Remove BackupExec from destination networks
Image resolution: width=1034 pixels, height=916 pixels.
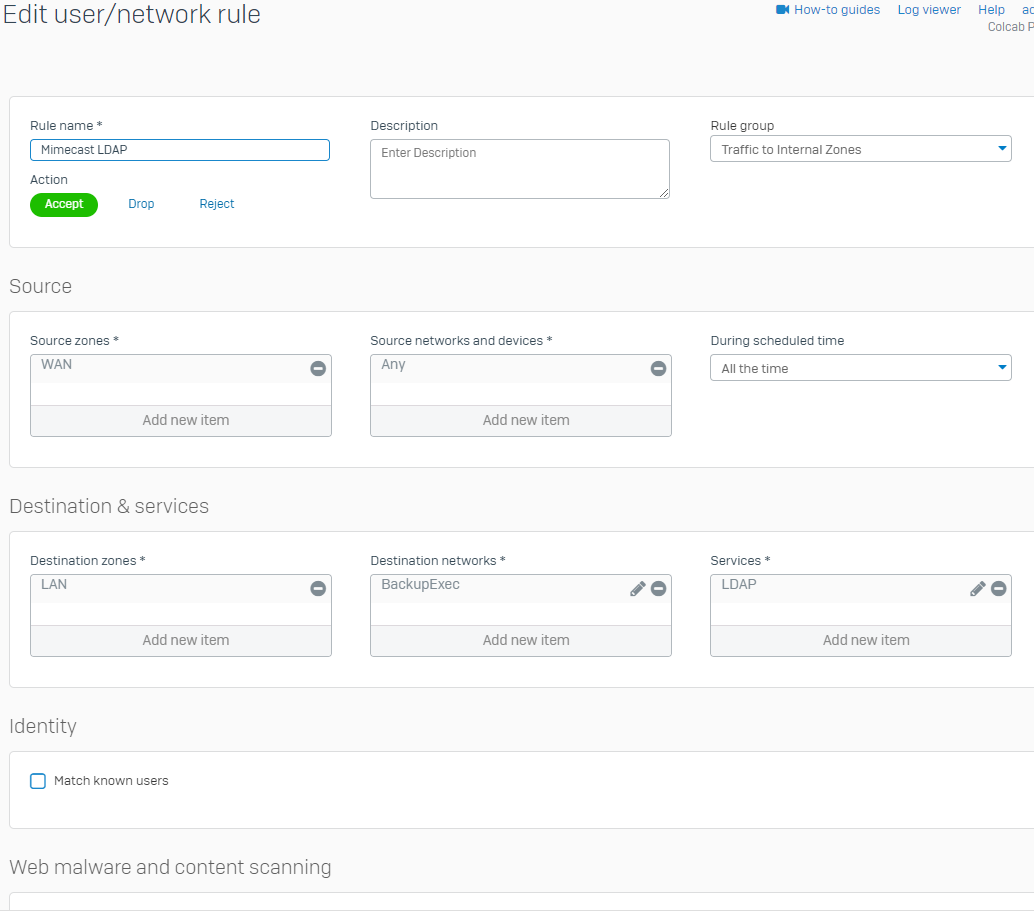click(658, 589)
